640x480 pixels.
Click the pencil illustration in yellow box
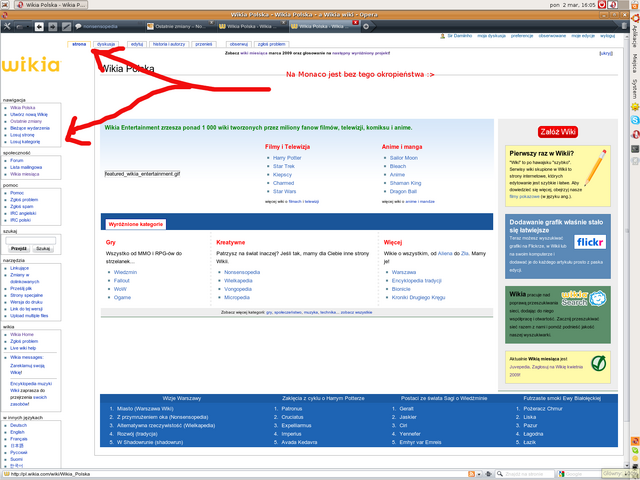(x=596, y=168)
